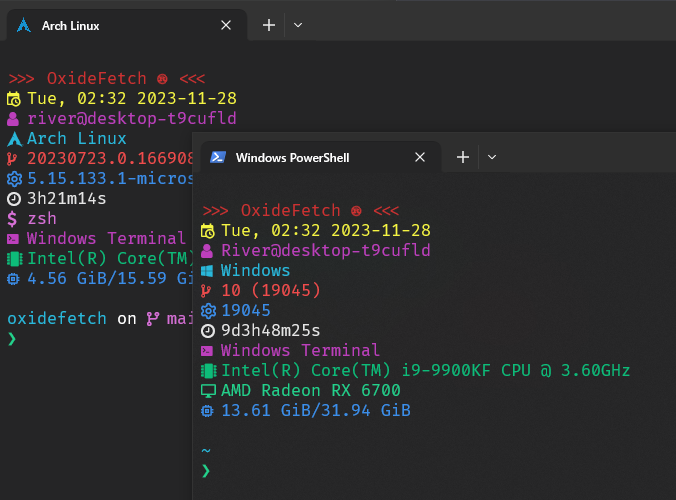Select the Windows PowerShell tab
Screen dimensions: 676x500
(320, 157)
